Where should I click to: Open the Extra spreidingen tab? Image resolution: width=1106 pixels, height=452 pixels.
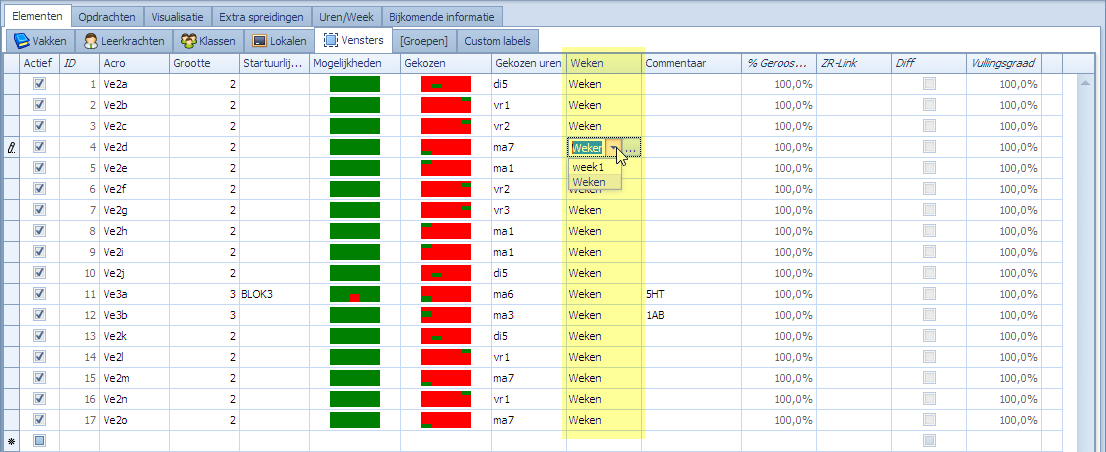point(261,16)
